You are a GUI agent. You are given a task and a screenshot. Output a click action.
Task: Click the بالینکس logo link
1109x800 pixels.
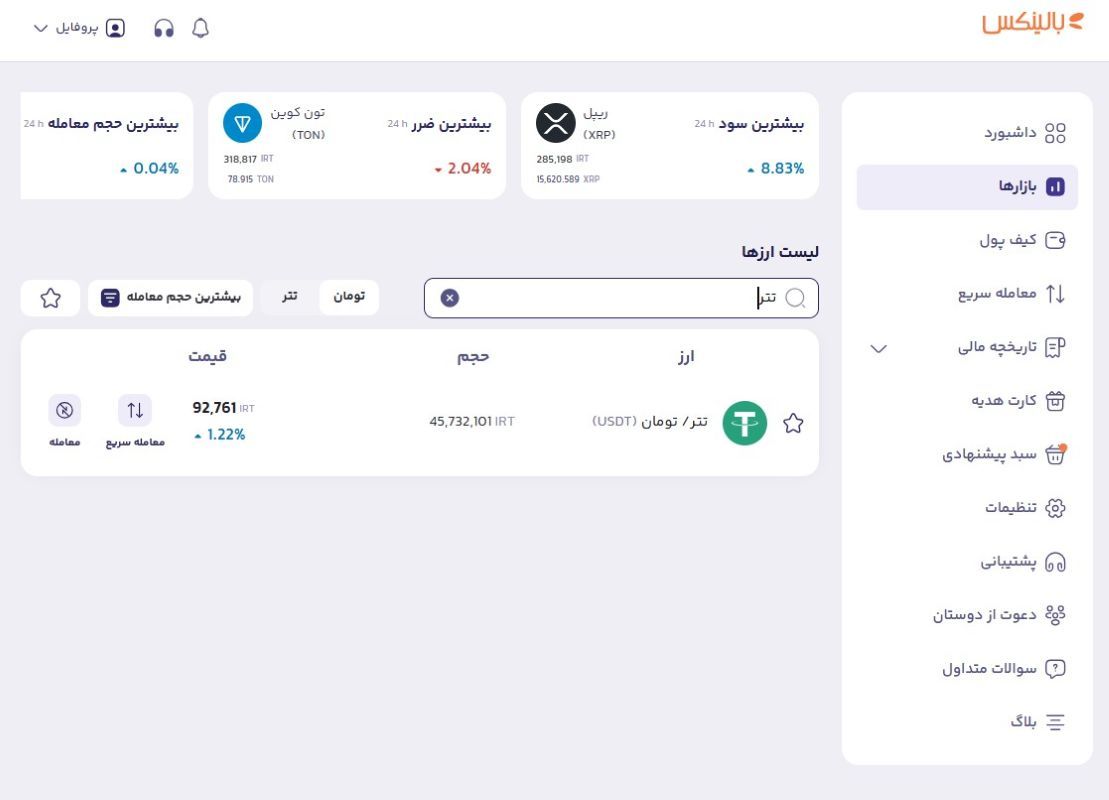click(x=1033, y=23)
